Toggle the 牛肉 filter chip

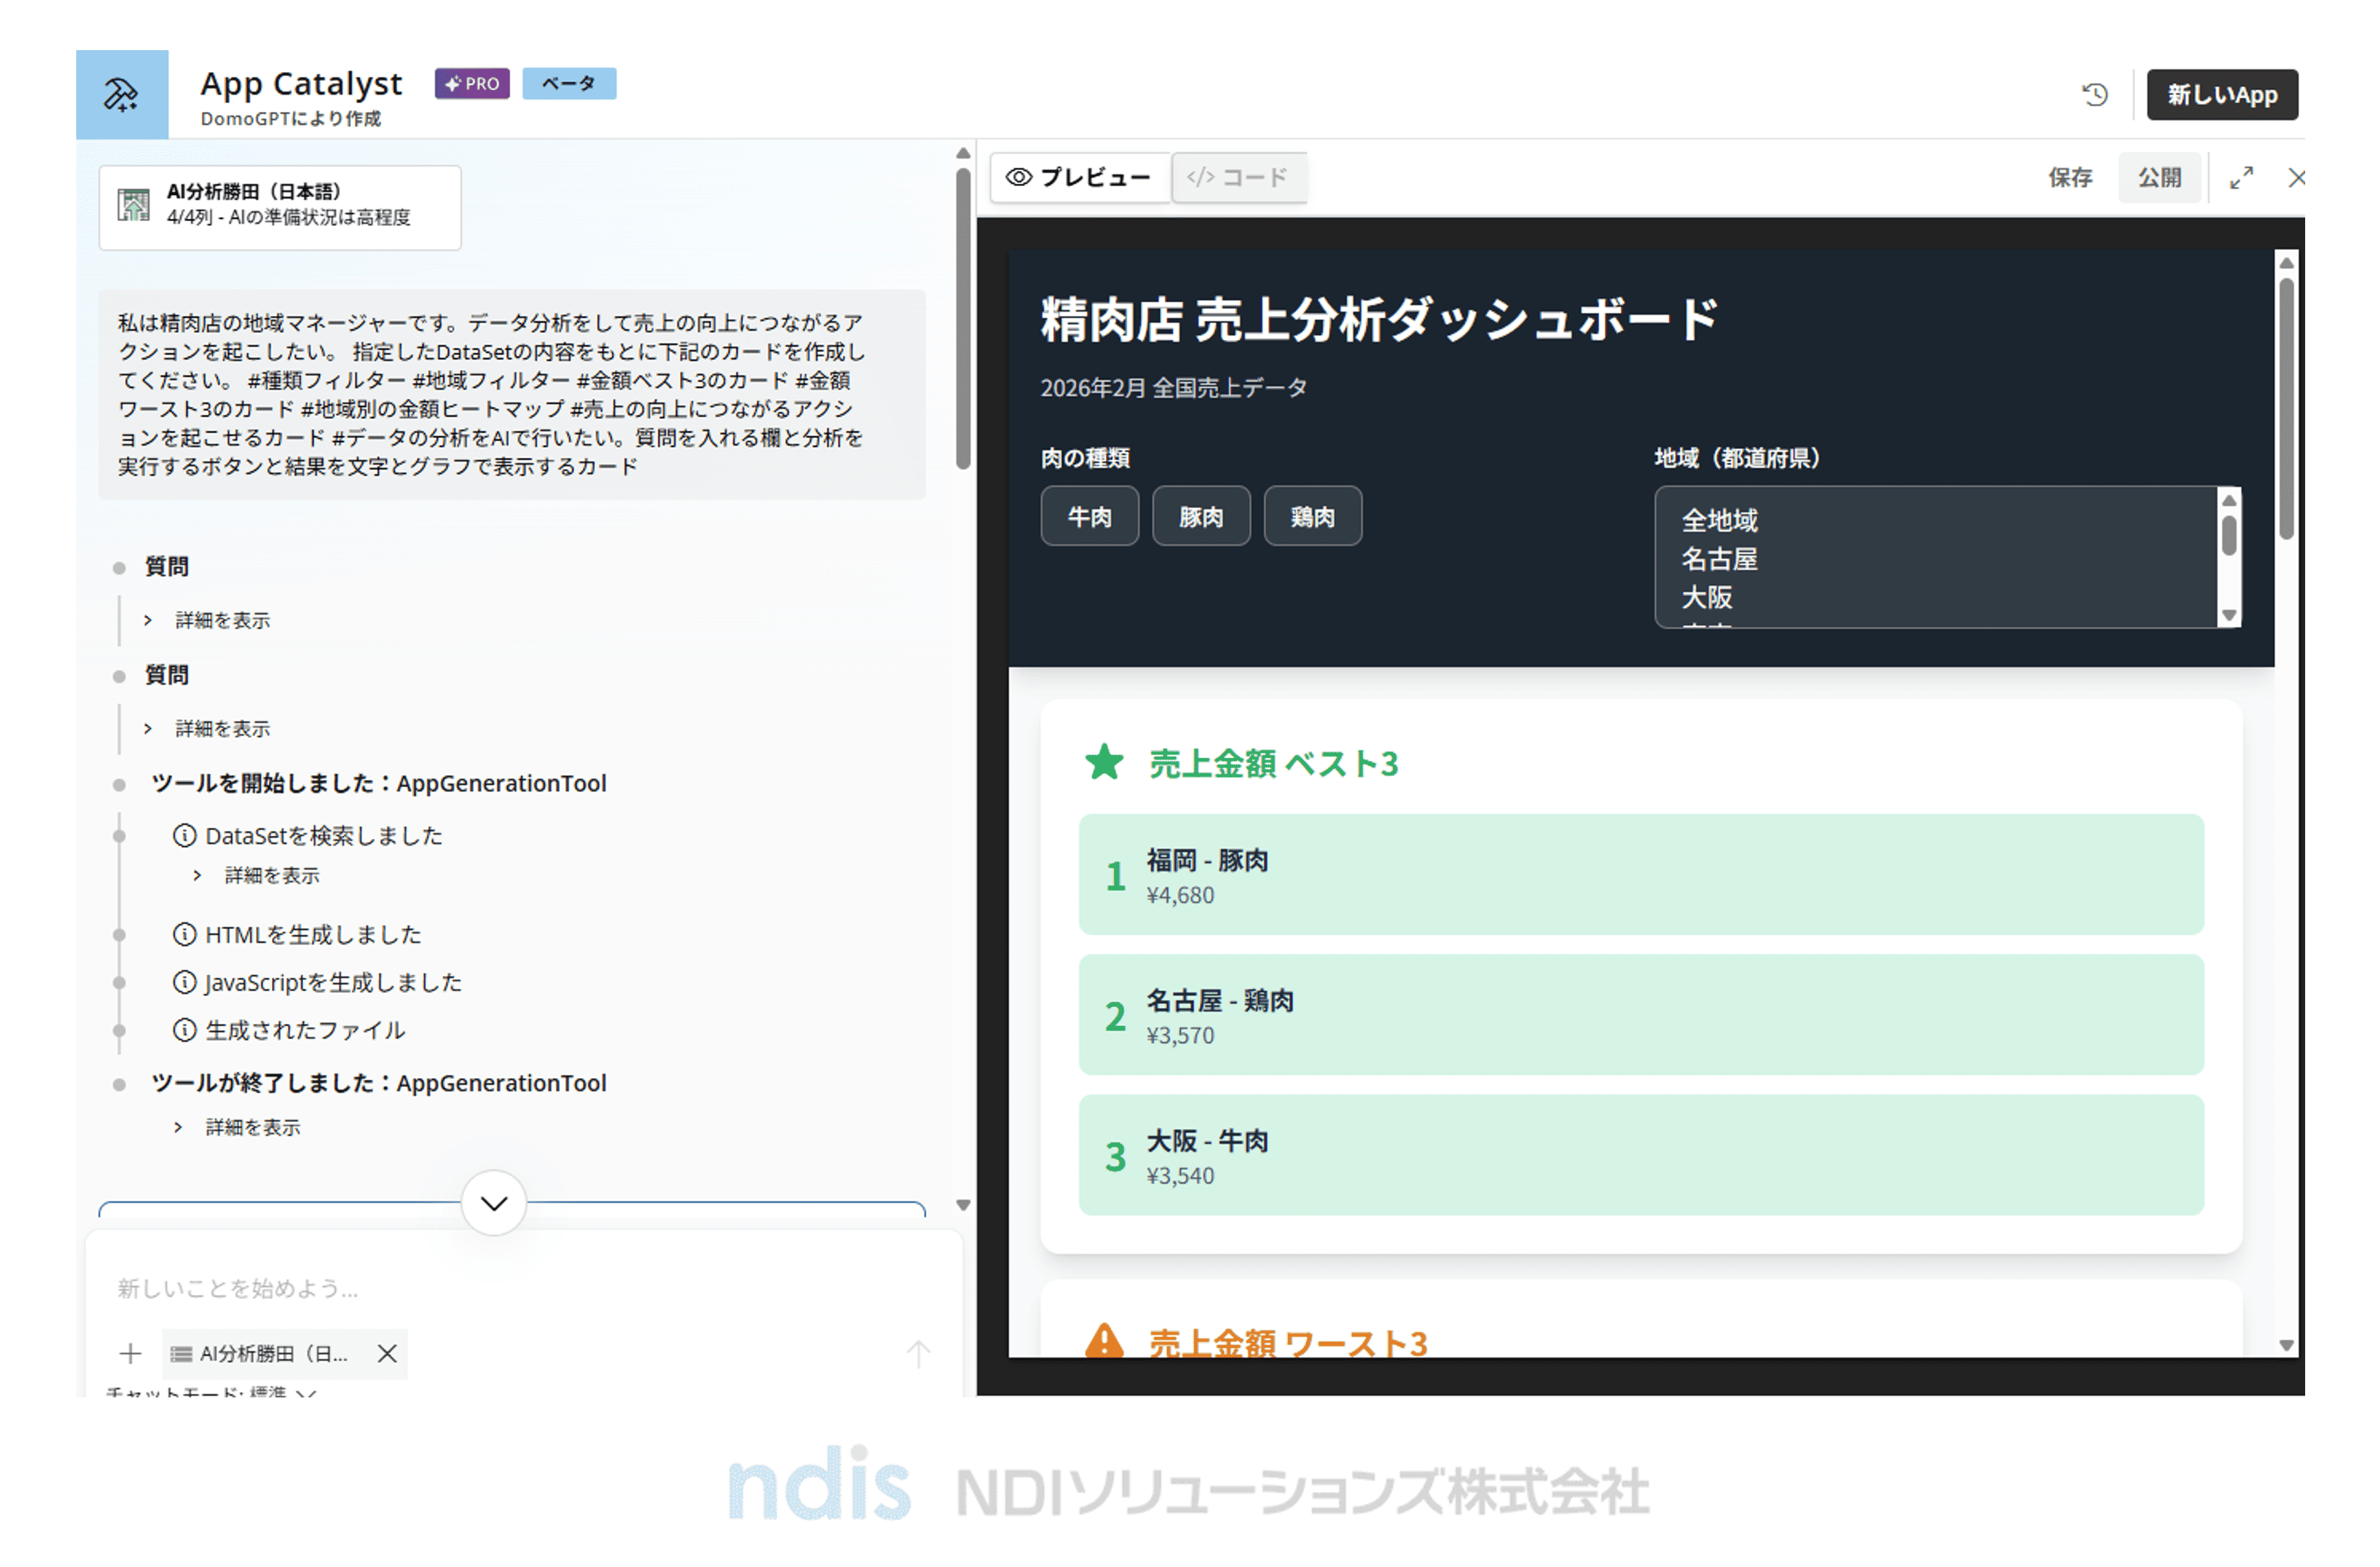(x=1089, y=516)
